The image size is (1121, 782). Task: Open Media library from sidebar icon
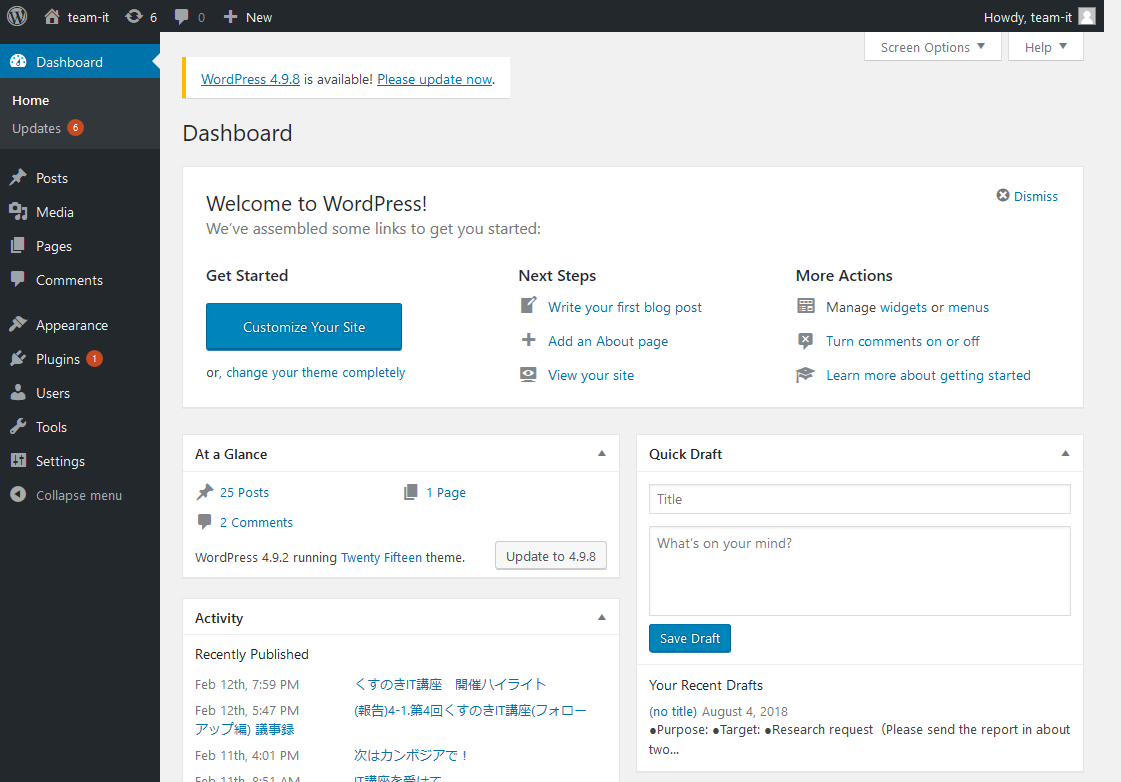[x=18, y=212]
